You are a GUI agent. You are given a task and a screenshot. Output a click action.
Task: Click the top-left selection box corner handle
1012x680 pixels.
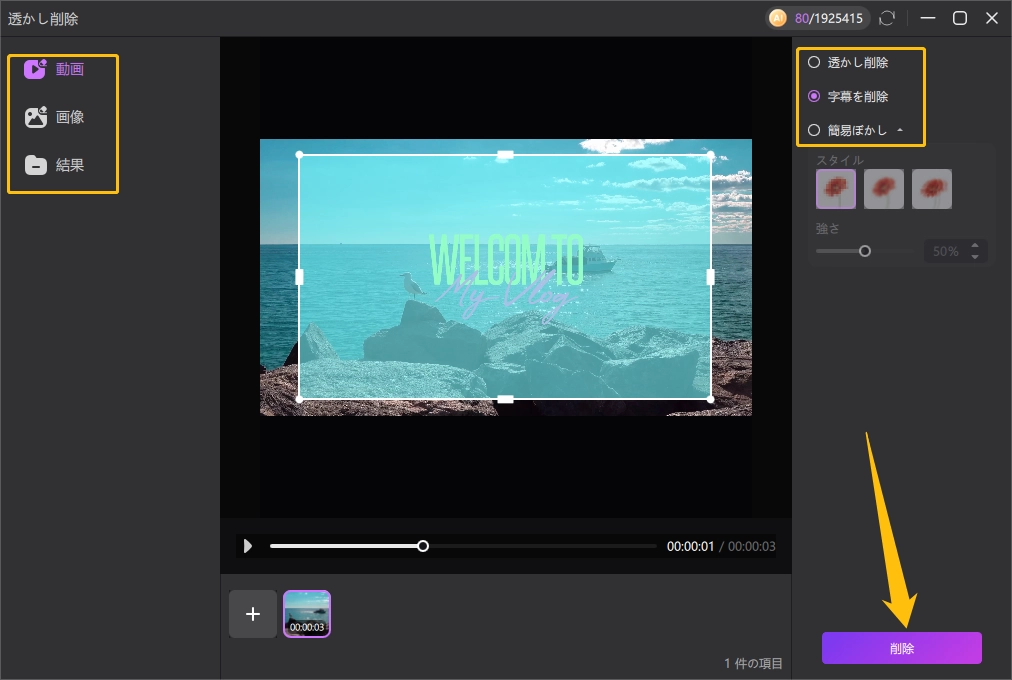pos(299,155)
